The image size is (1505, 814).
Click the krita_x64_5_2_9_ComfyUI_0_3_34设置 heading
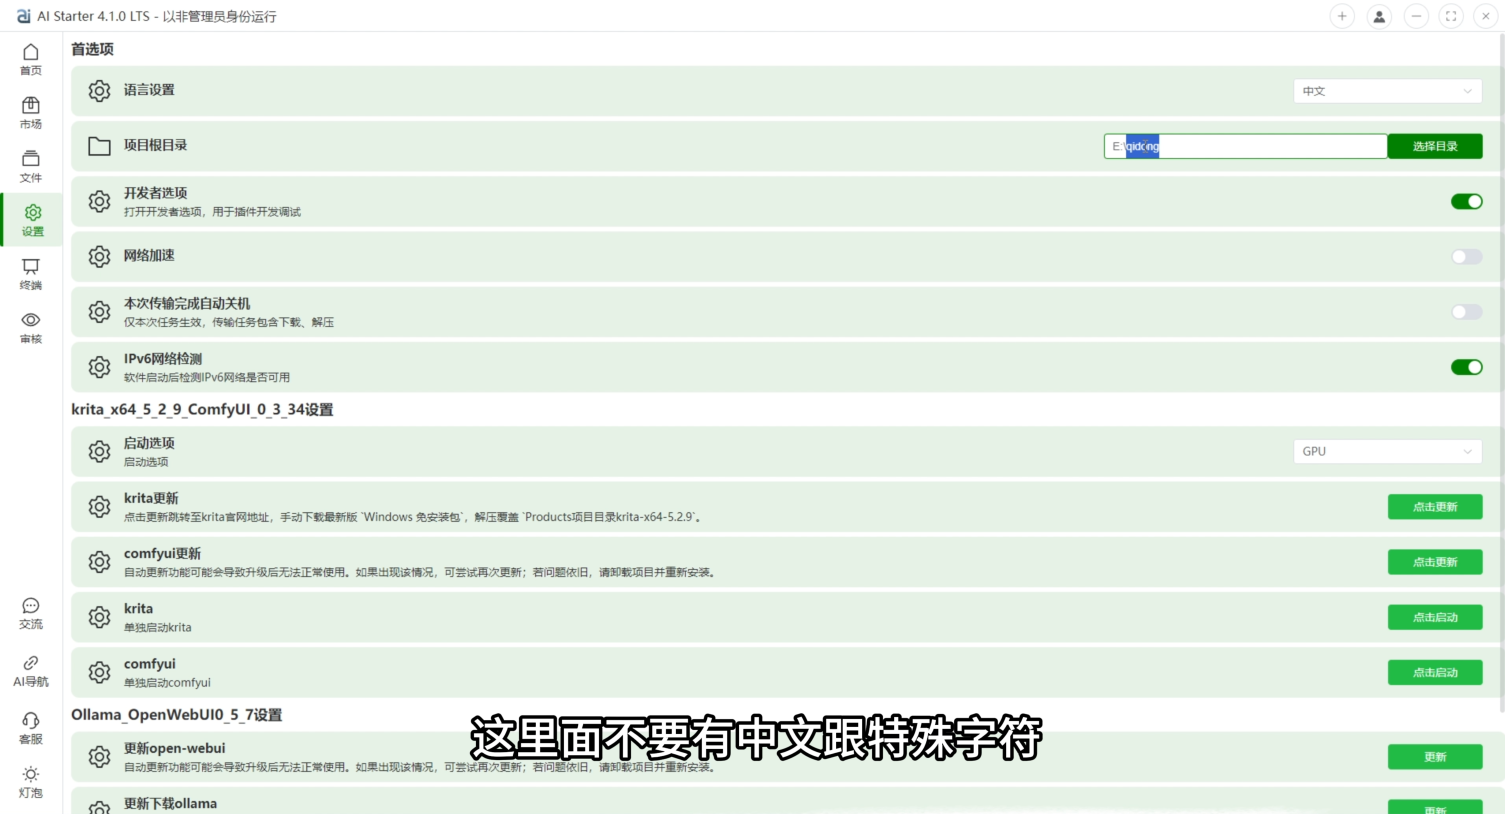tap(202, 409)
